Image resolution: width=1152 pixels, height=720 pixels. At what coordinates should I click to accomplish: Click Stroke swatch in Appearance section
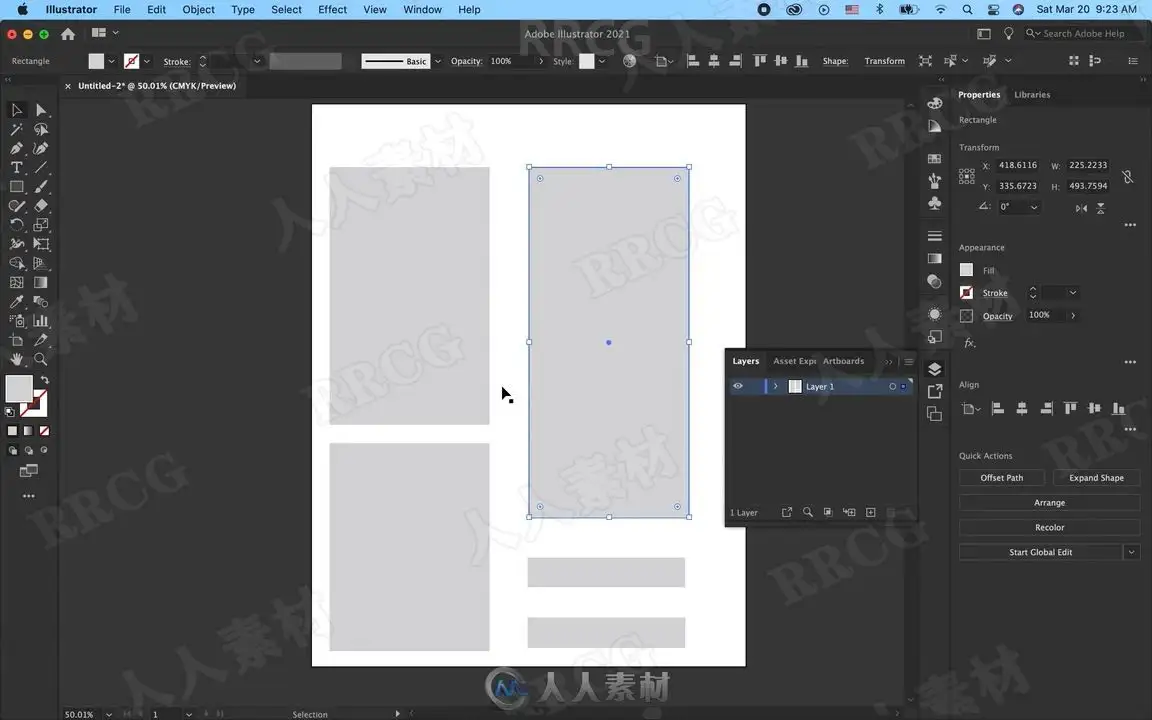point(966,292)
